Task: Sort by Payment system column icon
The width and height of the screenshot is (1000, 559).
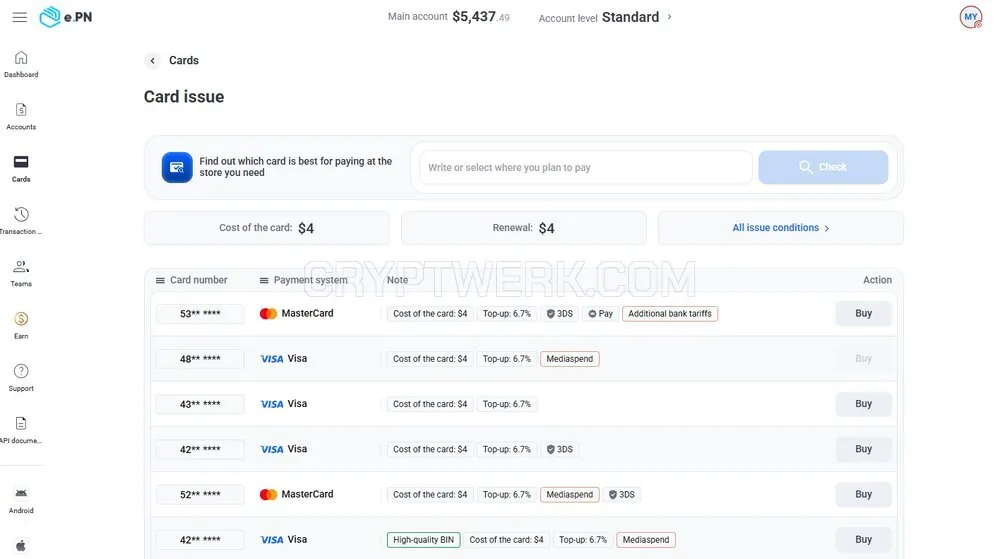Action: click(264, 280)
